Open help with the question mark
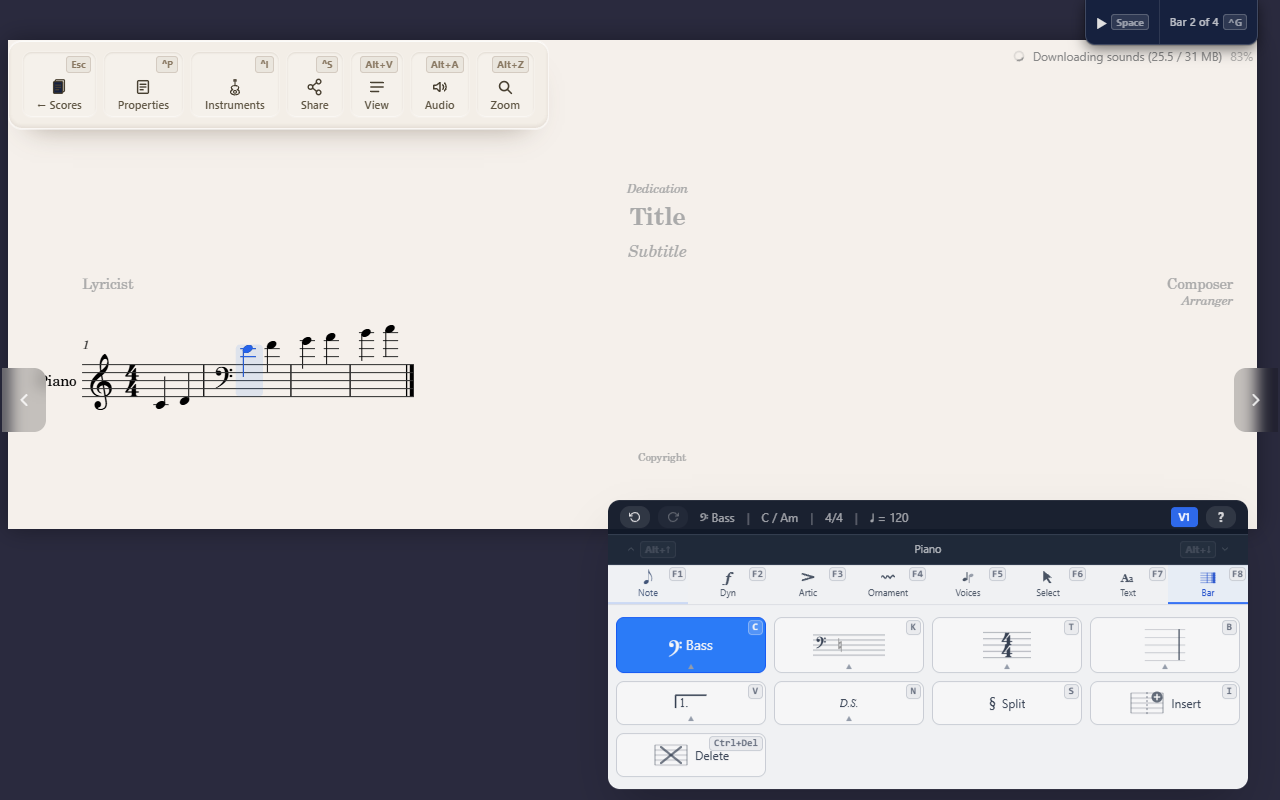The image size is (1280, 800). [1220, 517]
